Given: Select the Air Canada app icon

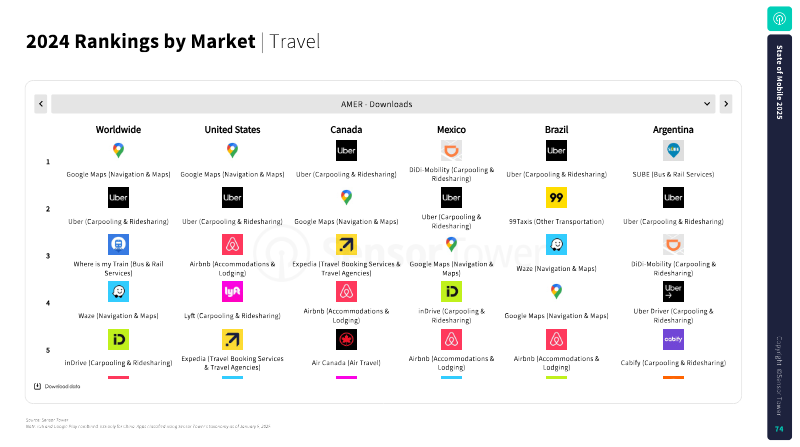Looking at the screenshot, I should pyautogui.click(x=346, y=339).
